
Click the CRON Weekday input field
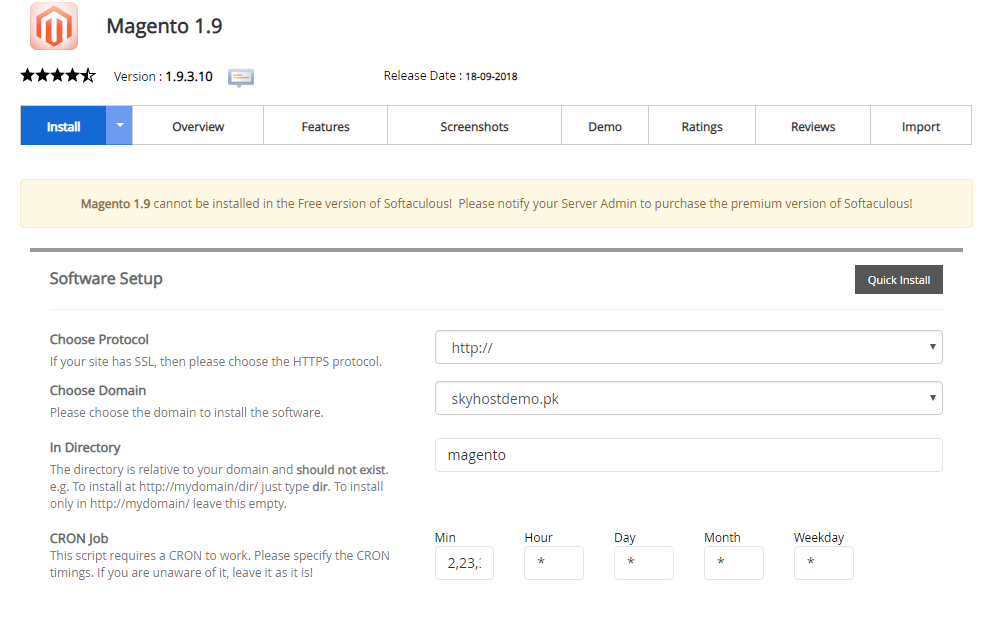pos(824,563)
